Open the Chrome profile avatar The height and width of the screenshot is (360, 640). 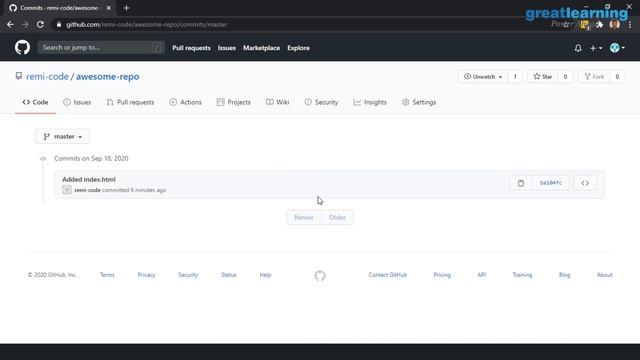click(x=615, y=24)
